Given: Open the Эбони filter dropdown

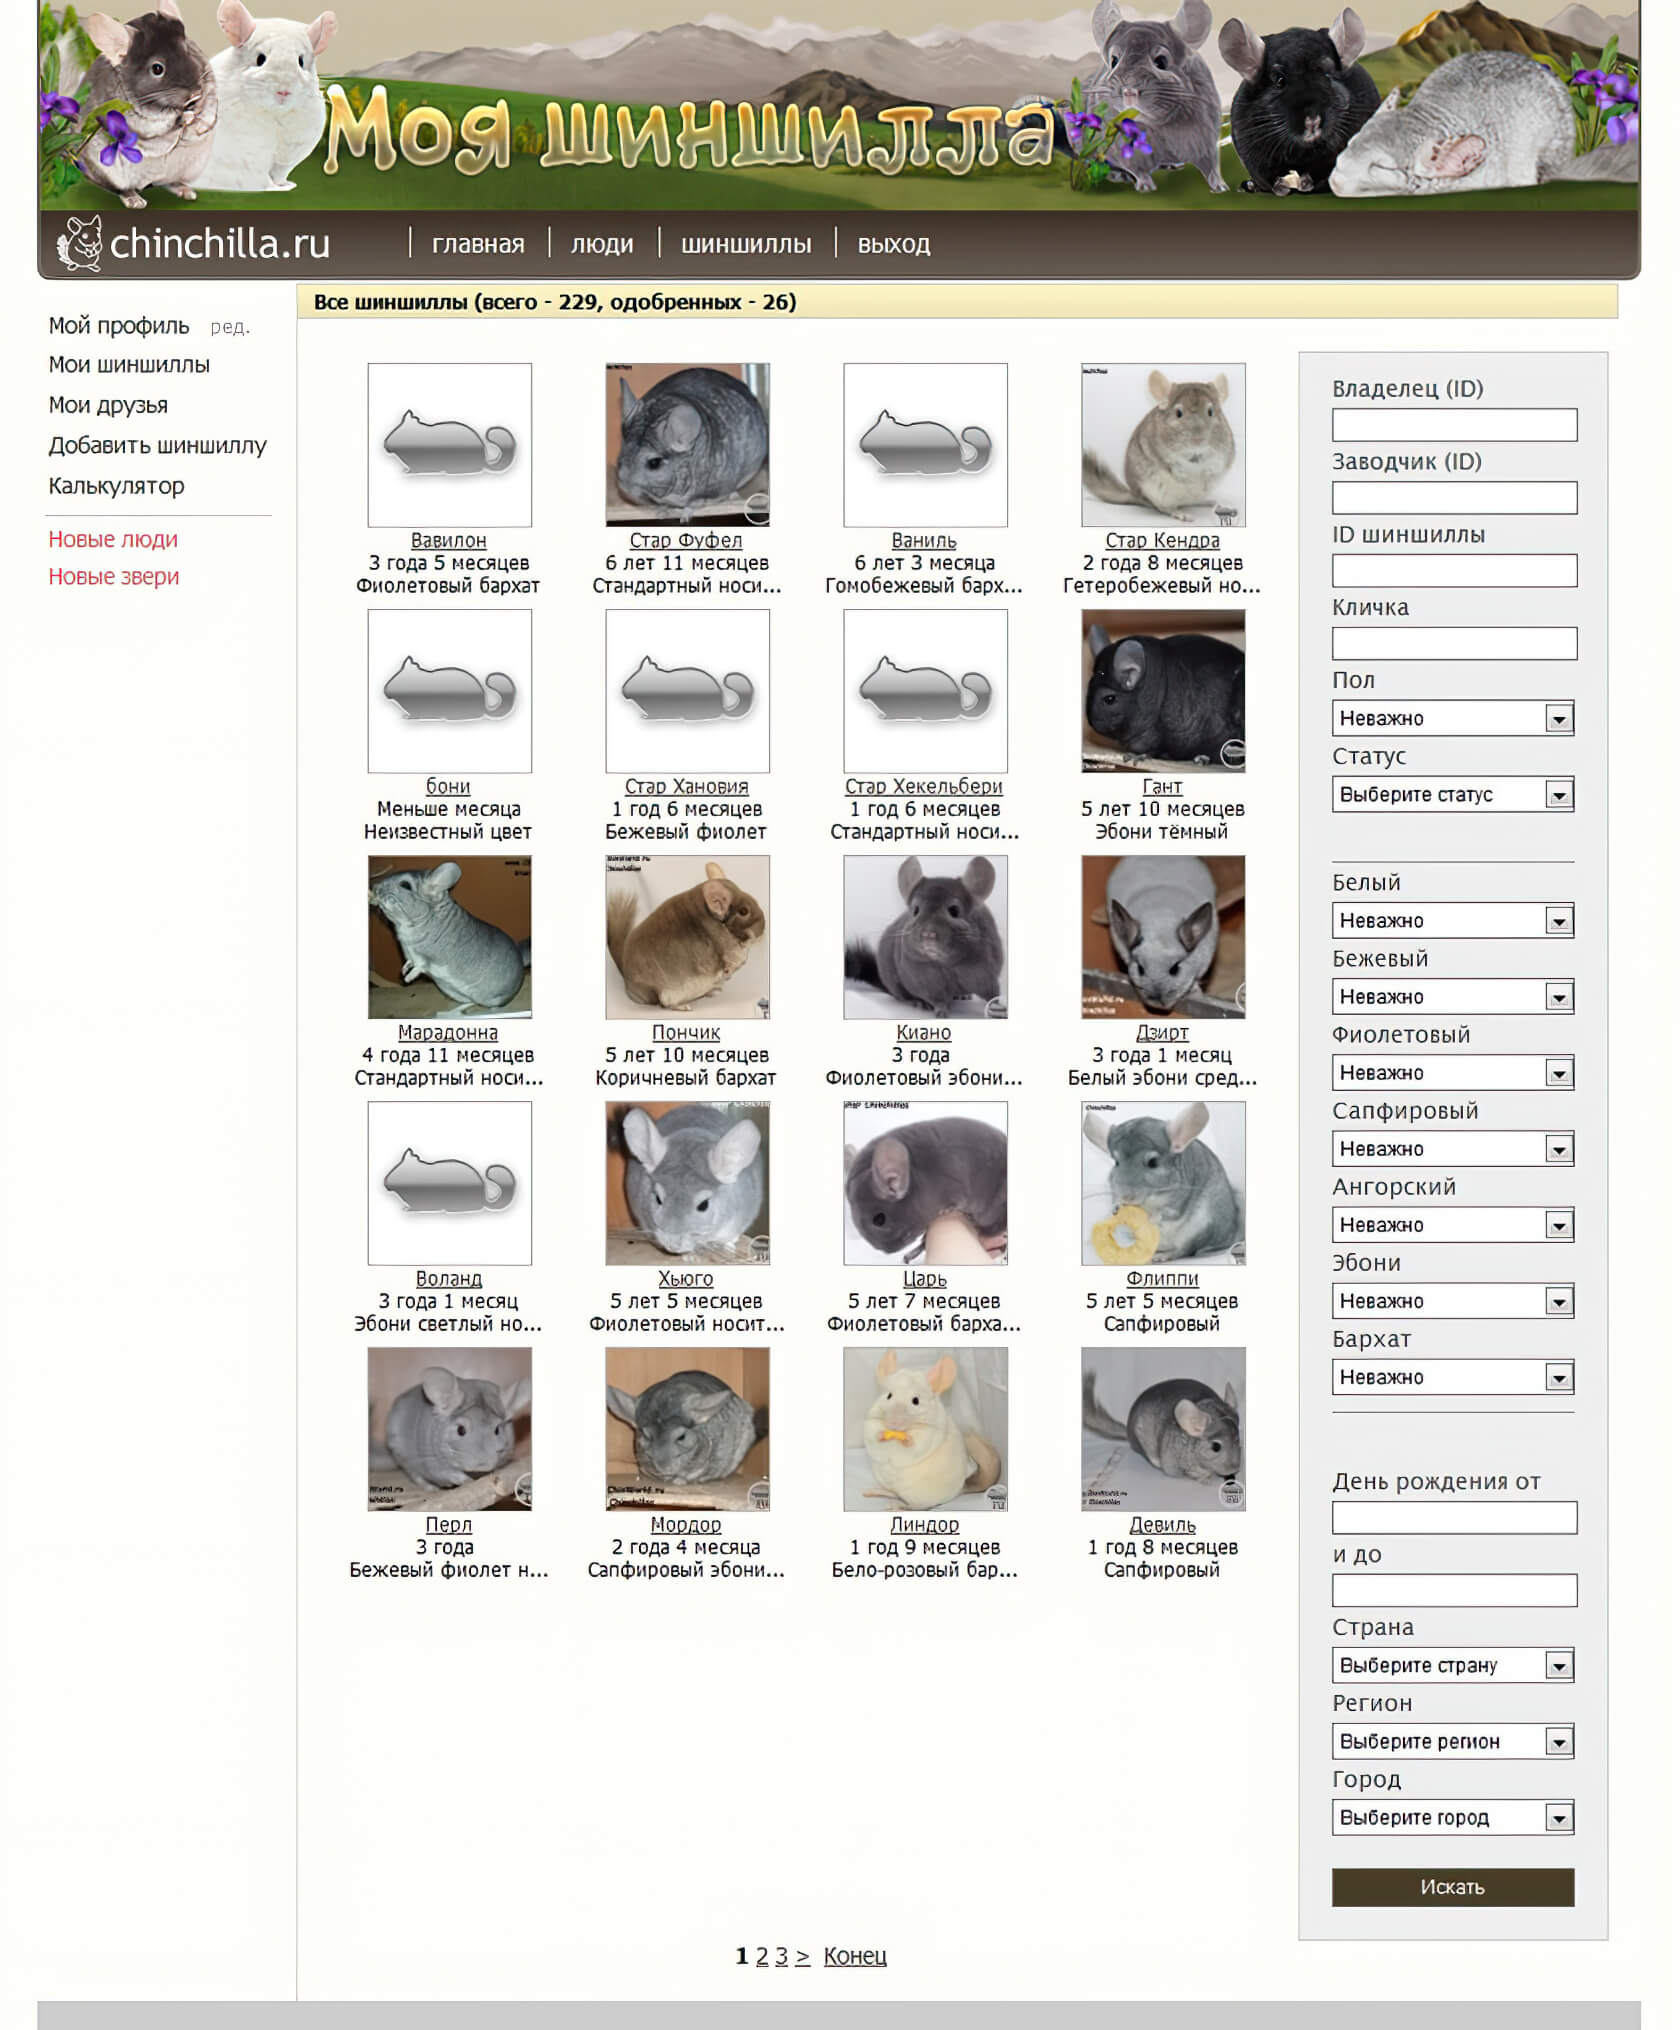Looking at the screenshot, I should 1452,1301.
